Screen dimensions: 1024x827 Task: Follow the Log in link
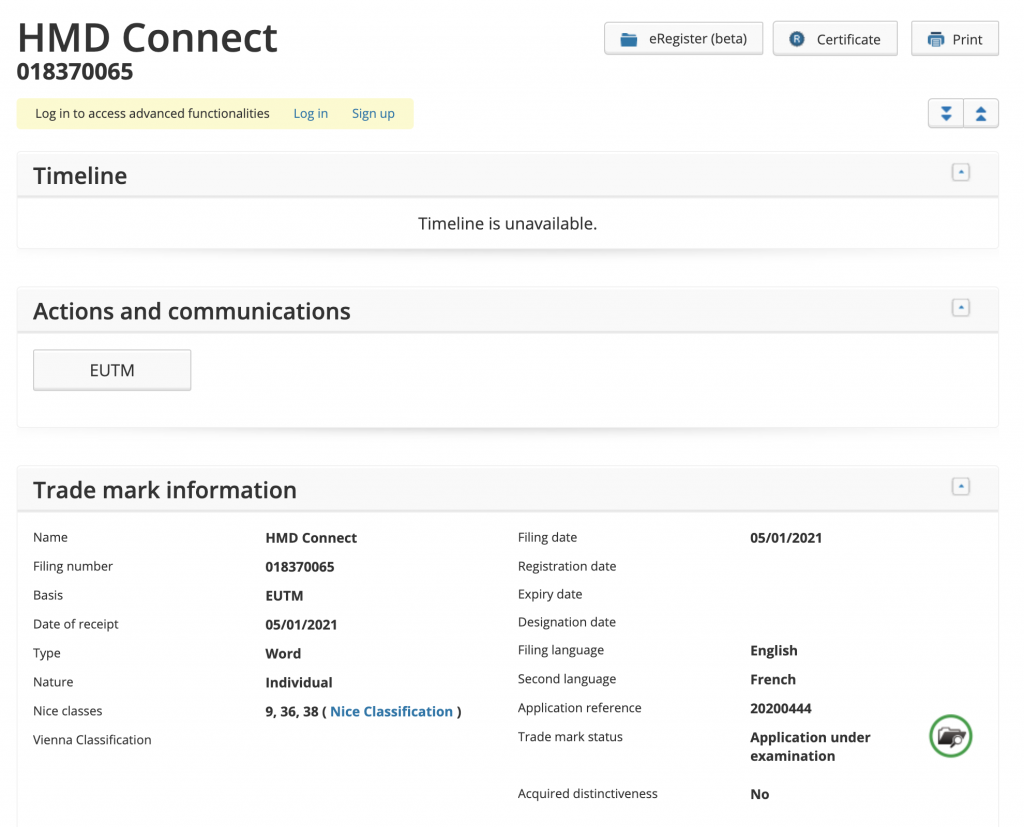[x=310, y=114]
